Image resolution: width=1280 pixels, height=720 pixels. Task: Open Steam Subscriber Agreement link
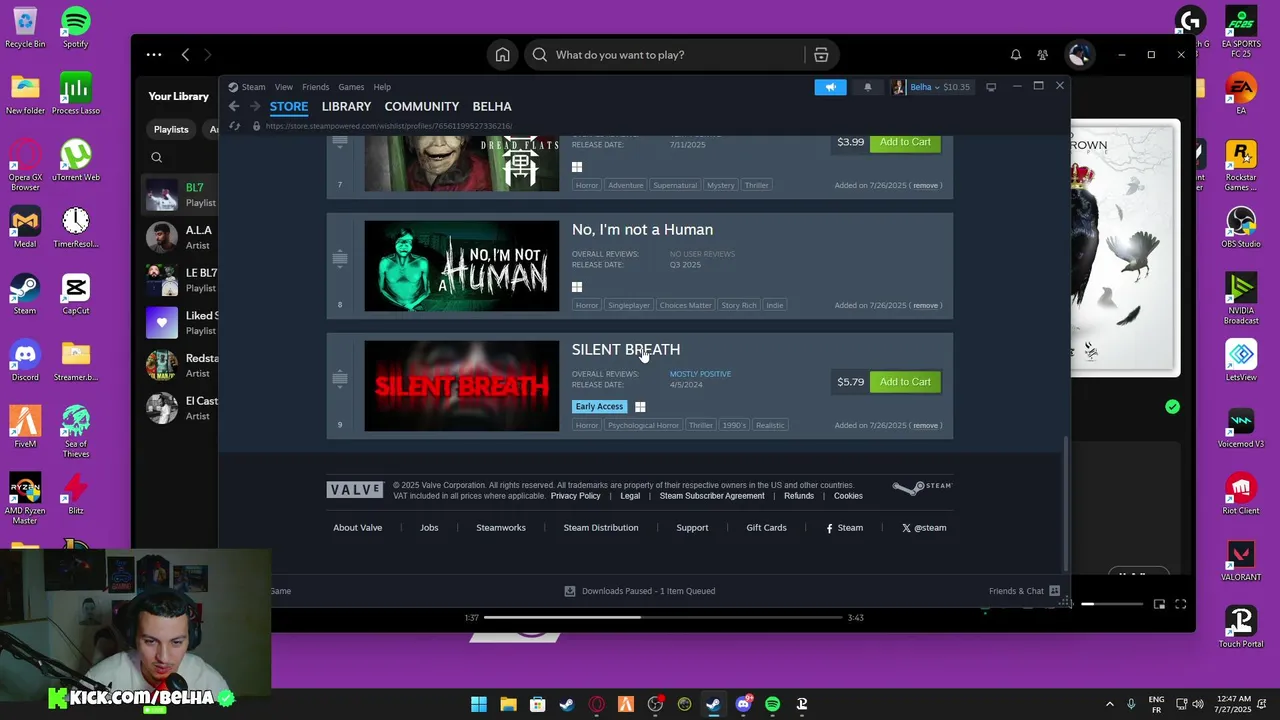click(712, 496)
